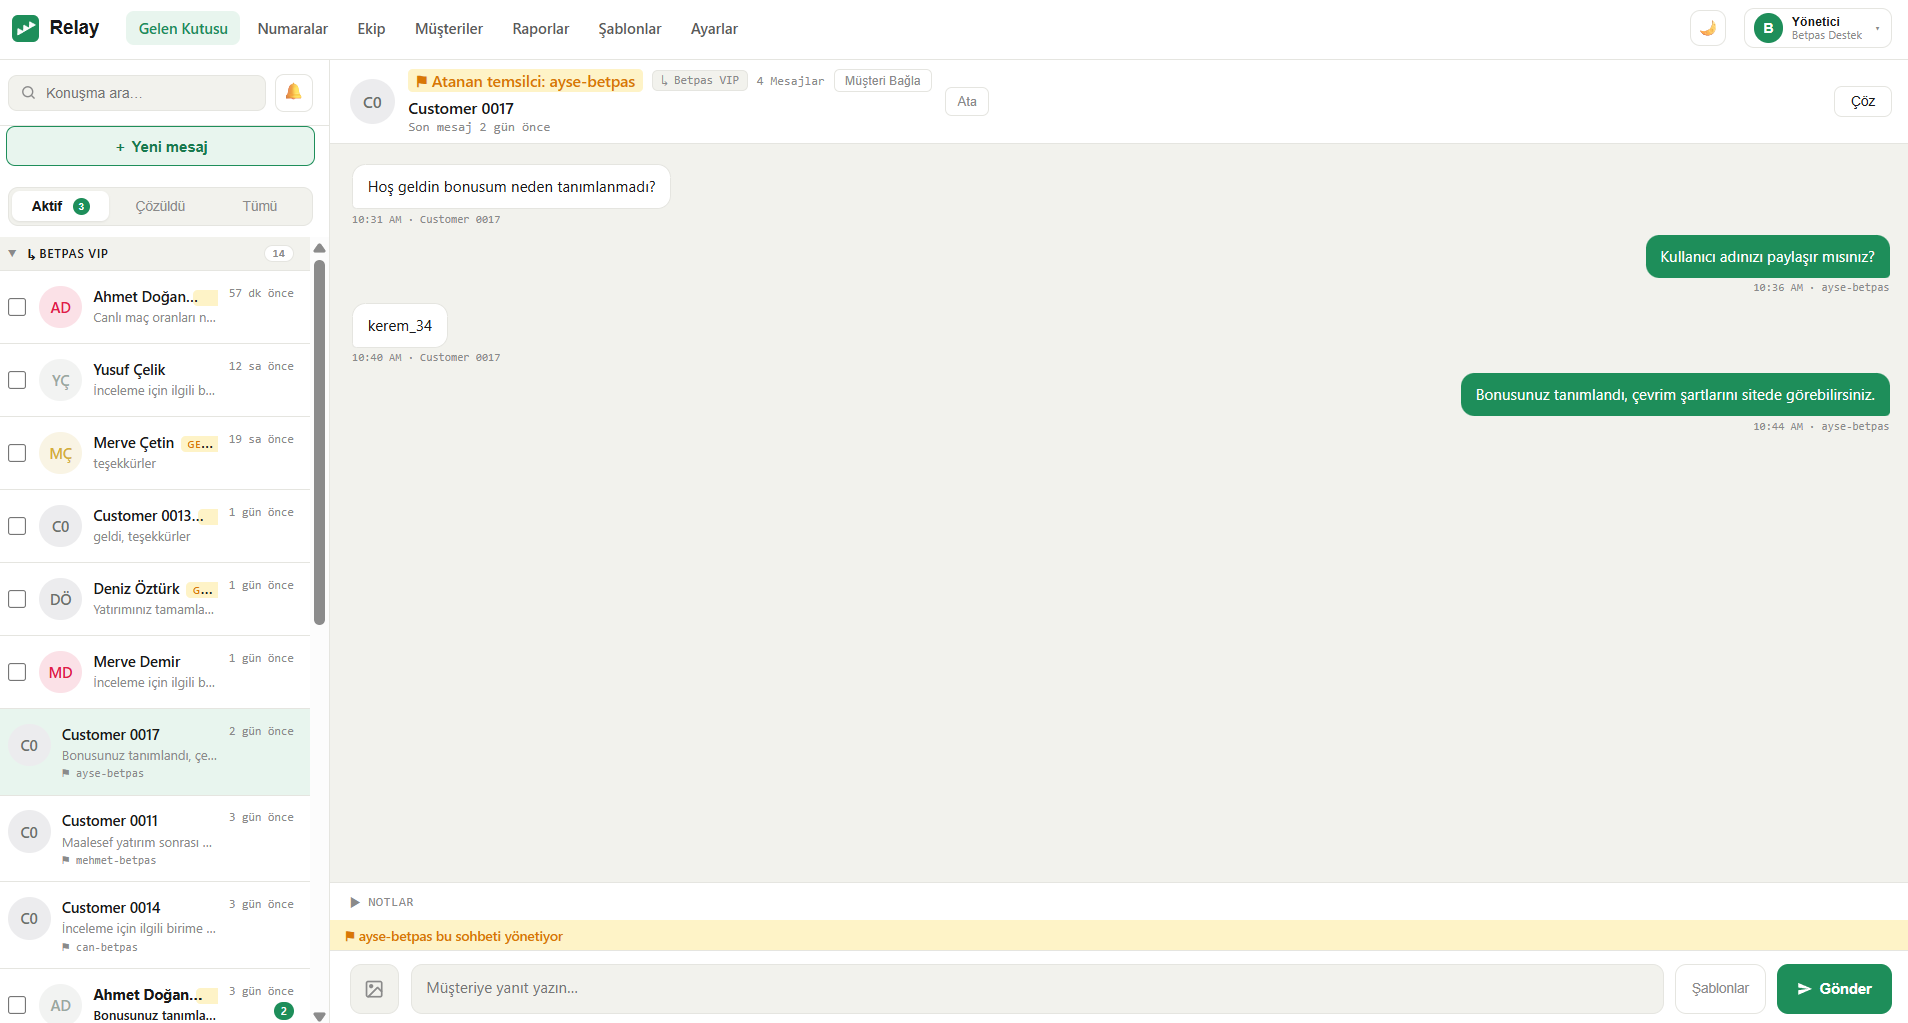1908x1023 pixels.
Task: Check the Customer 0013 conversation box
Action: tap(17, 526)
